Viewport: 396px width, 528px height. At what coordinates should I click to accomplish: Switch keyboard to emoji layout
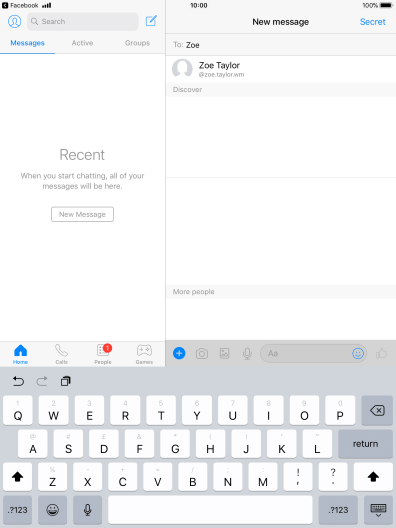pyautogui.click(x=53, y=510)
